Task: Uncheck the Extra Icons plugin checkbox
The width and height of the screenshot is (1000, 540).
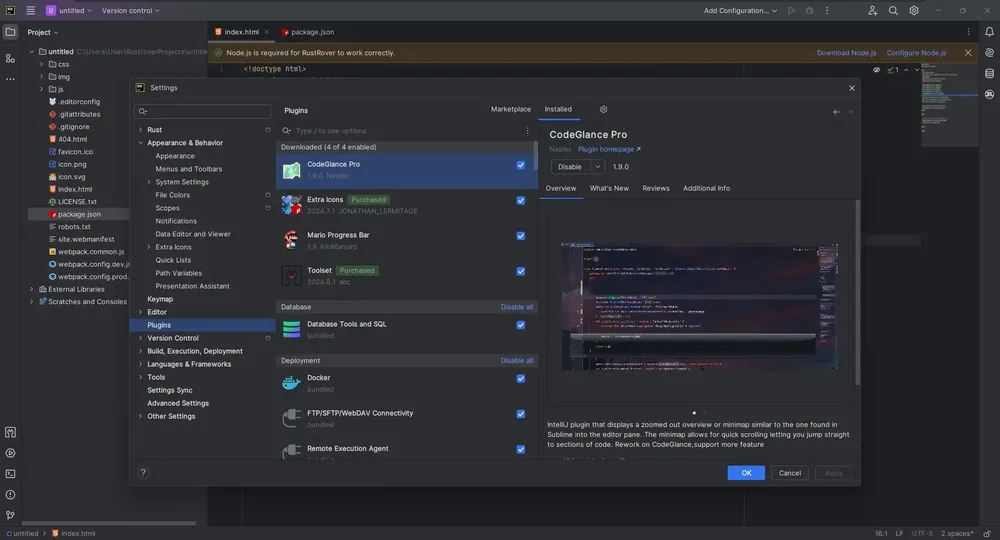Action: tap(521, 200)
